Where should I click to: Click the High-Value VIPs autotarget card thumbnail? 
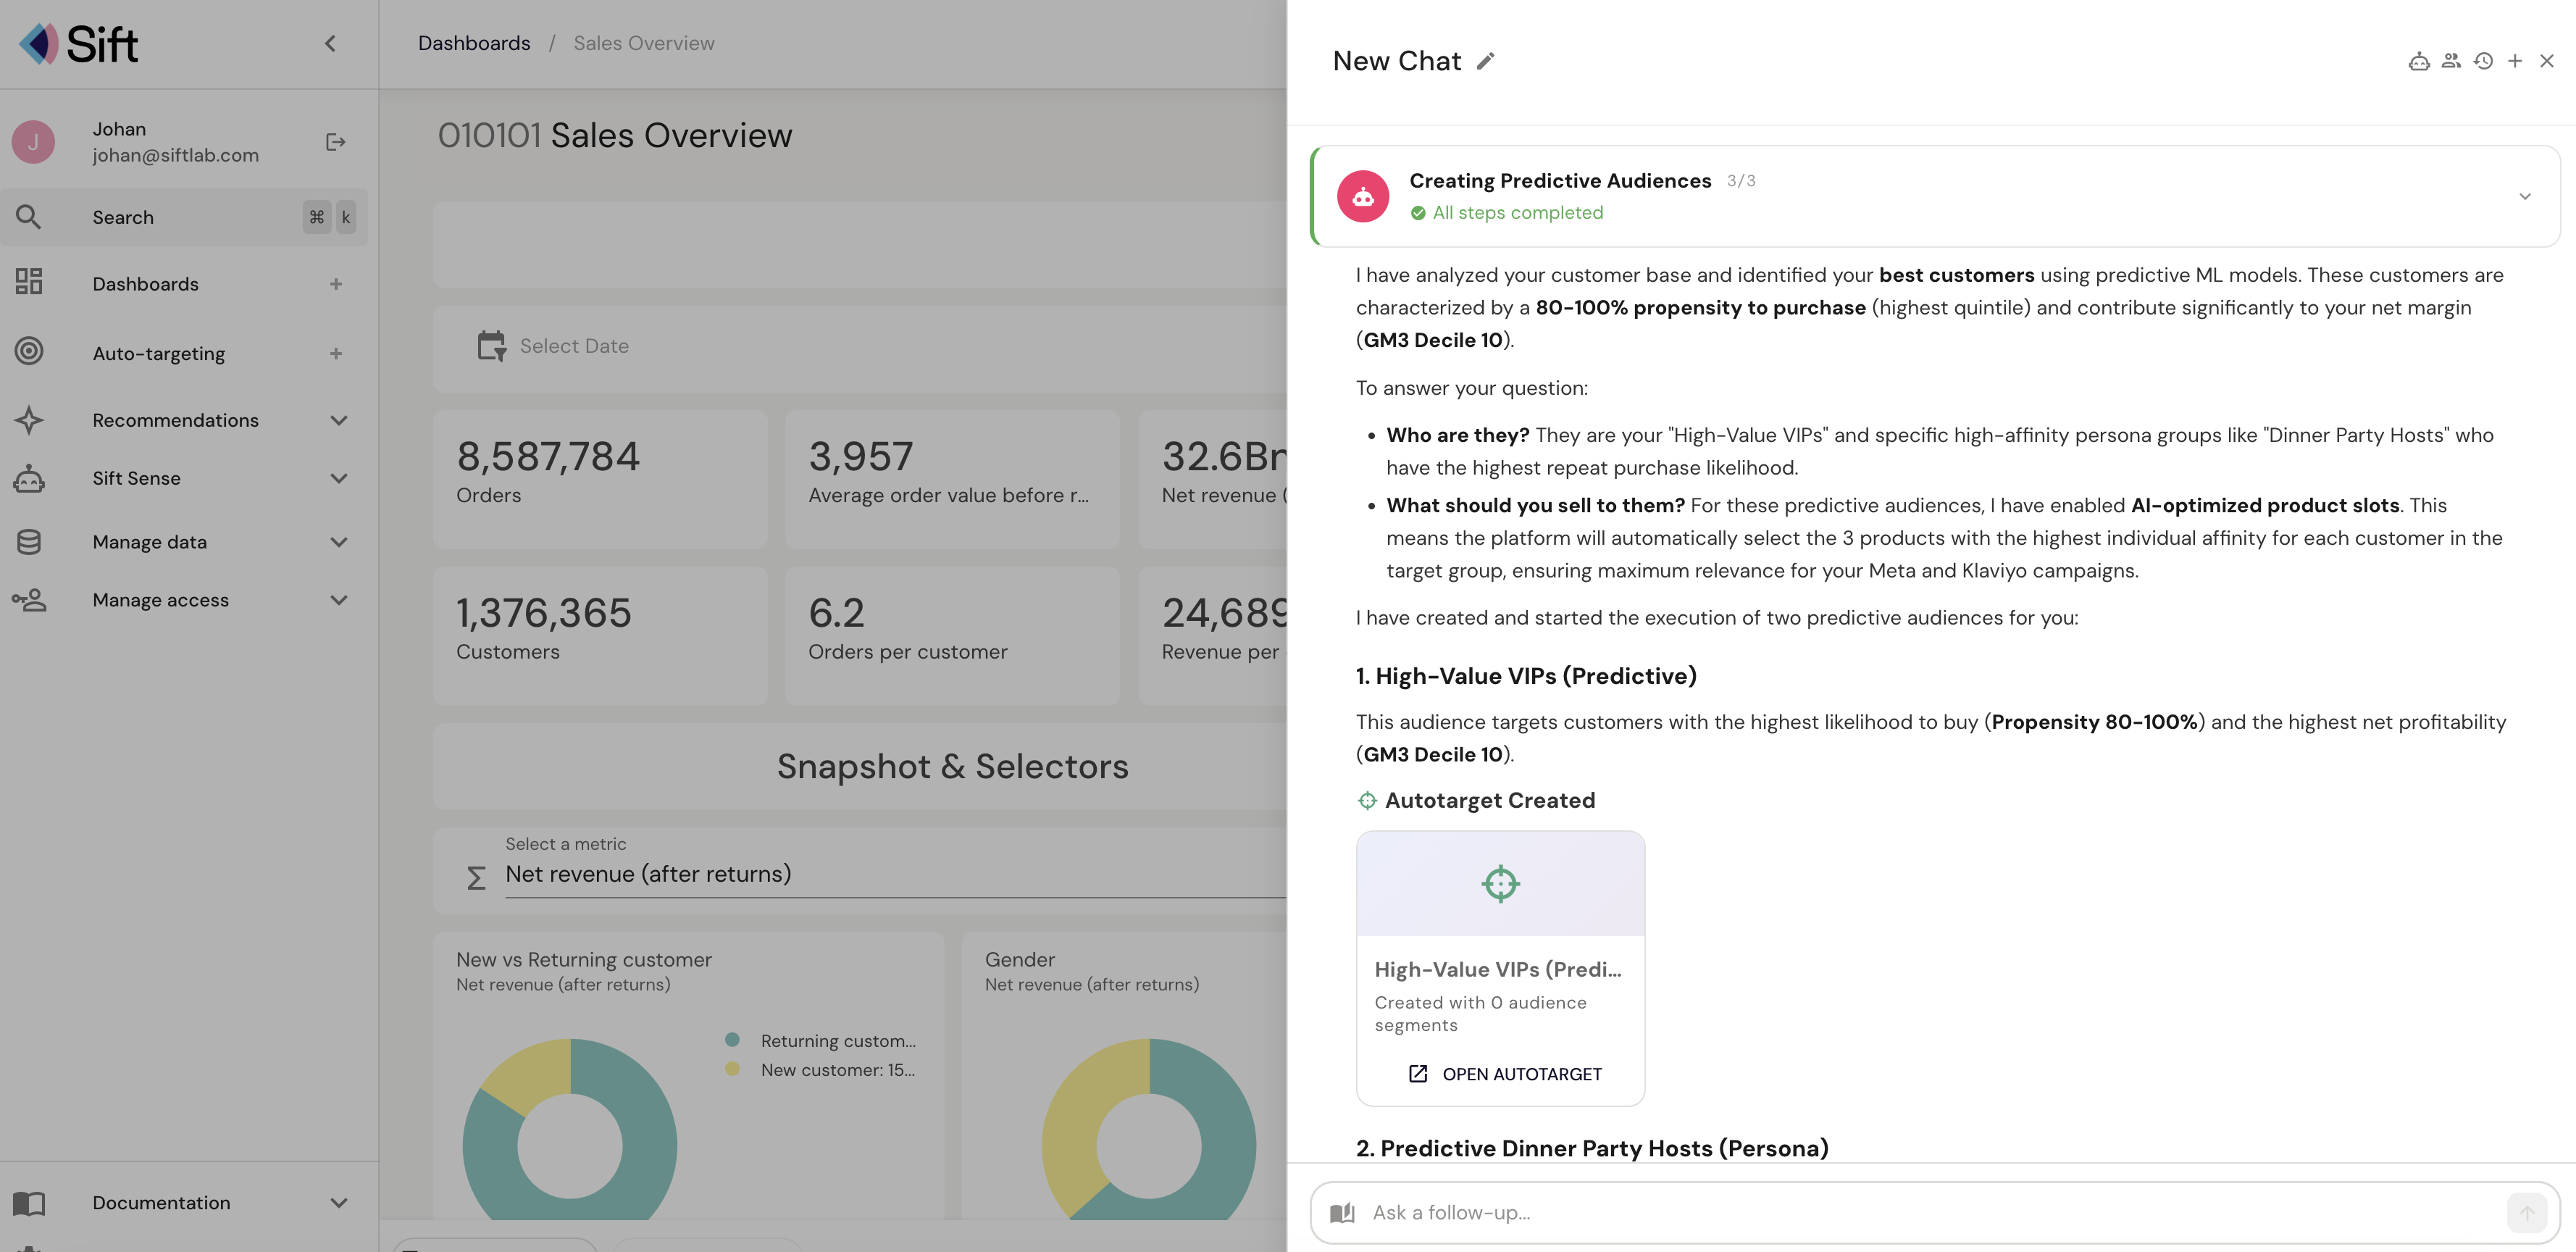[x=1500, y=884]
